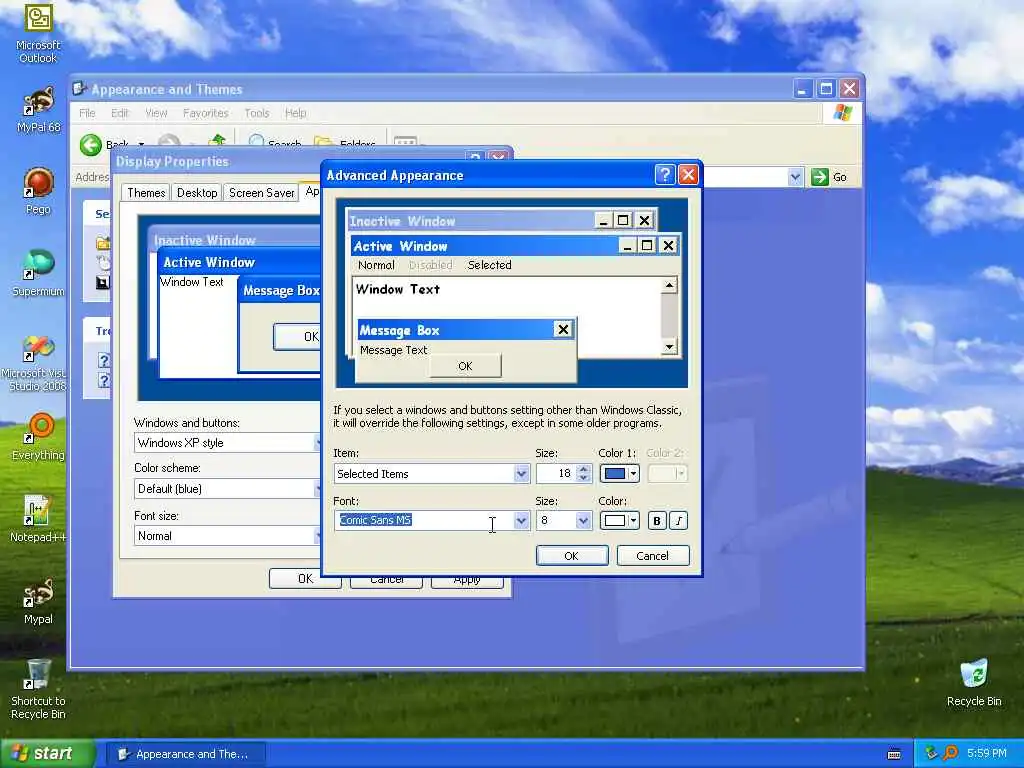Click the help question mark in Advanced Appearance
The height and width of the screenshot is (768, 1024).
click(664, 174)
